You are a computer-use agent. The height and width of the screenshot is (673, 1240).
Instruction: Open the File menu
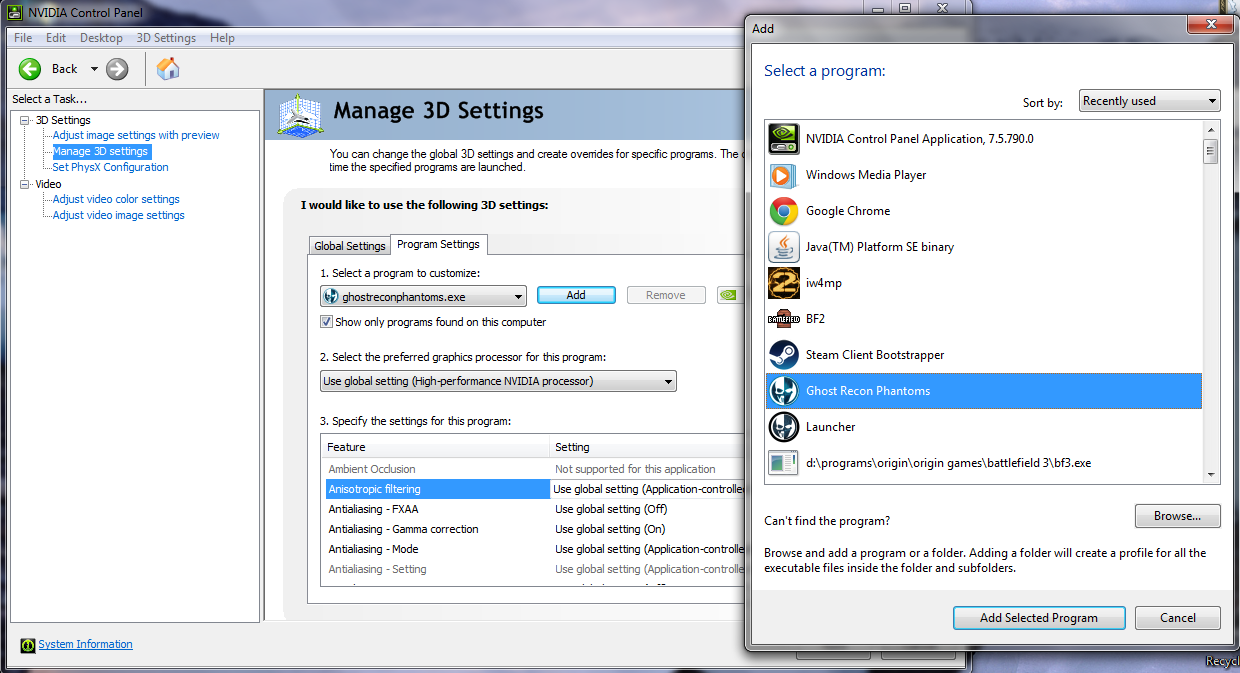[x=23, y=38]
